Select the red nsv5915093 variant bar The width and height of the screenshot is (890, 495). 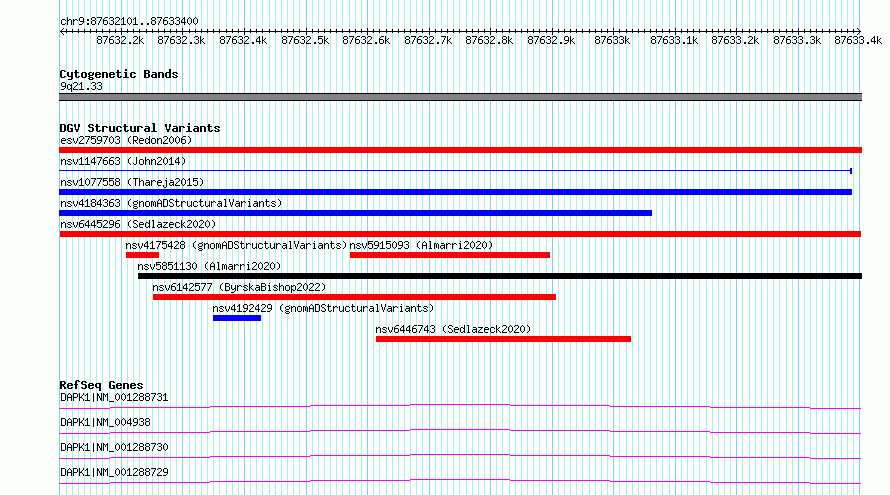450,255
